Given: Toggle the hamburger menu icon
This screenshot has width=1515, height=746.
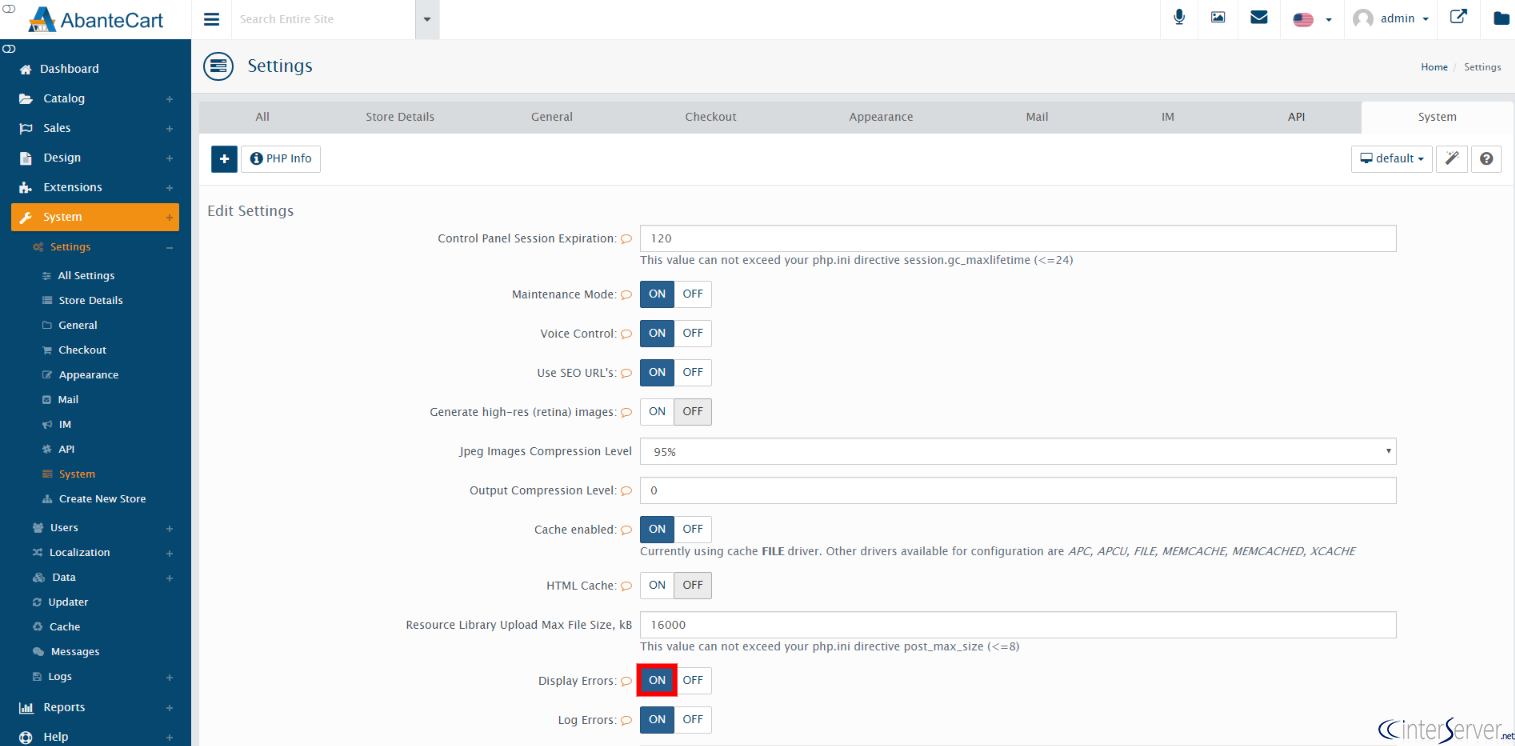Looking at the screenshot, I should click(x=211, y=19).
